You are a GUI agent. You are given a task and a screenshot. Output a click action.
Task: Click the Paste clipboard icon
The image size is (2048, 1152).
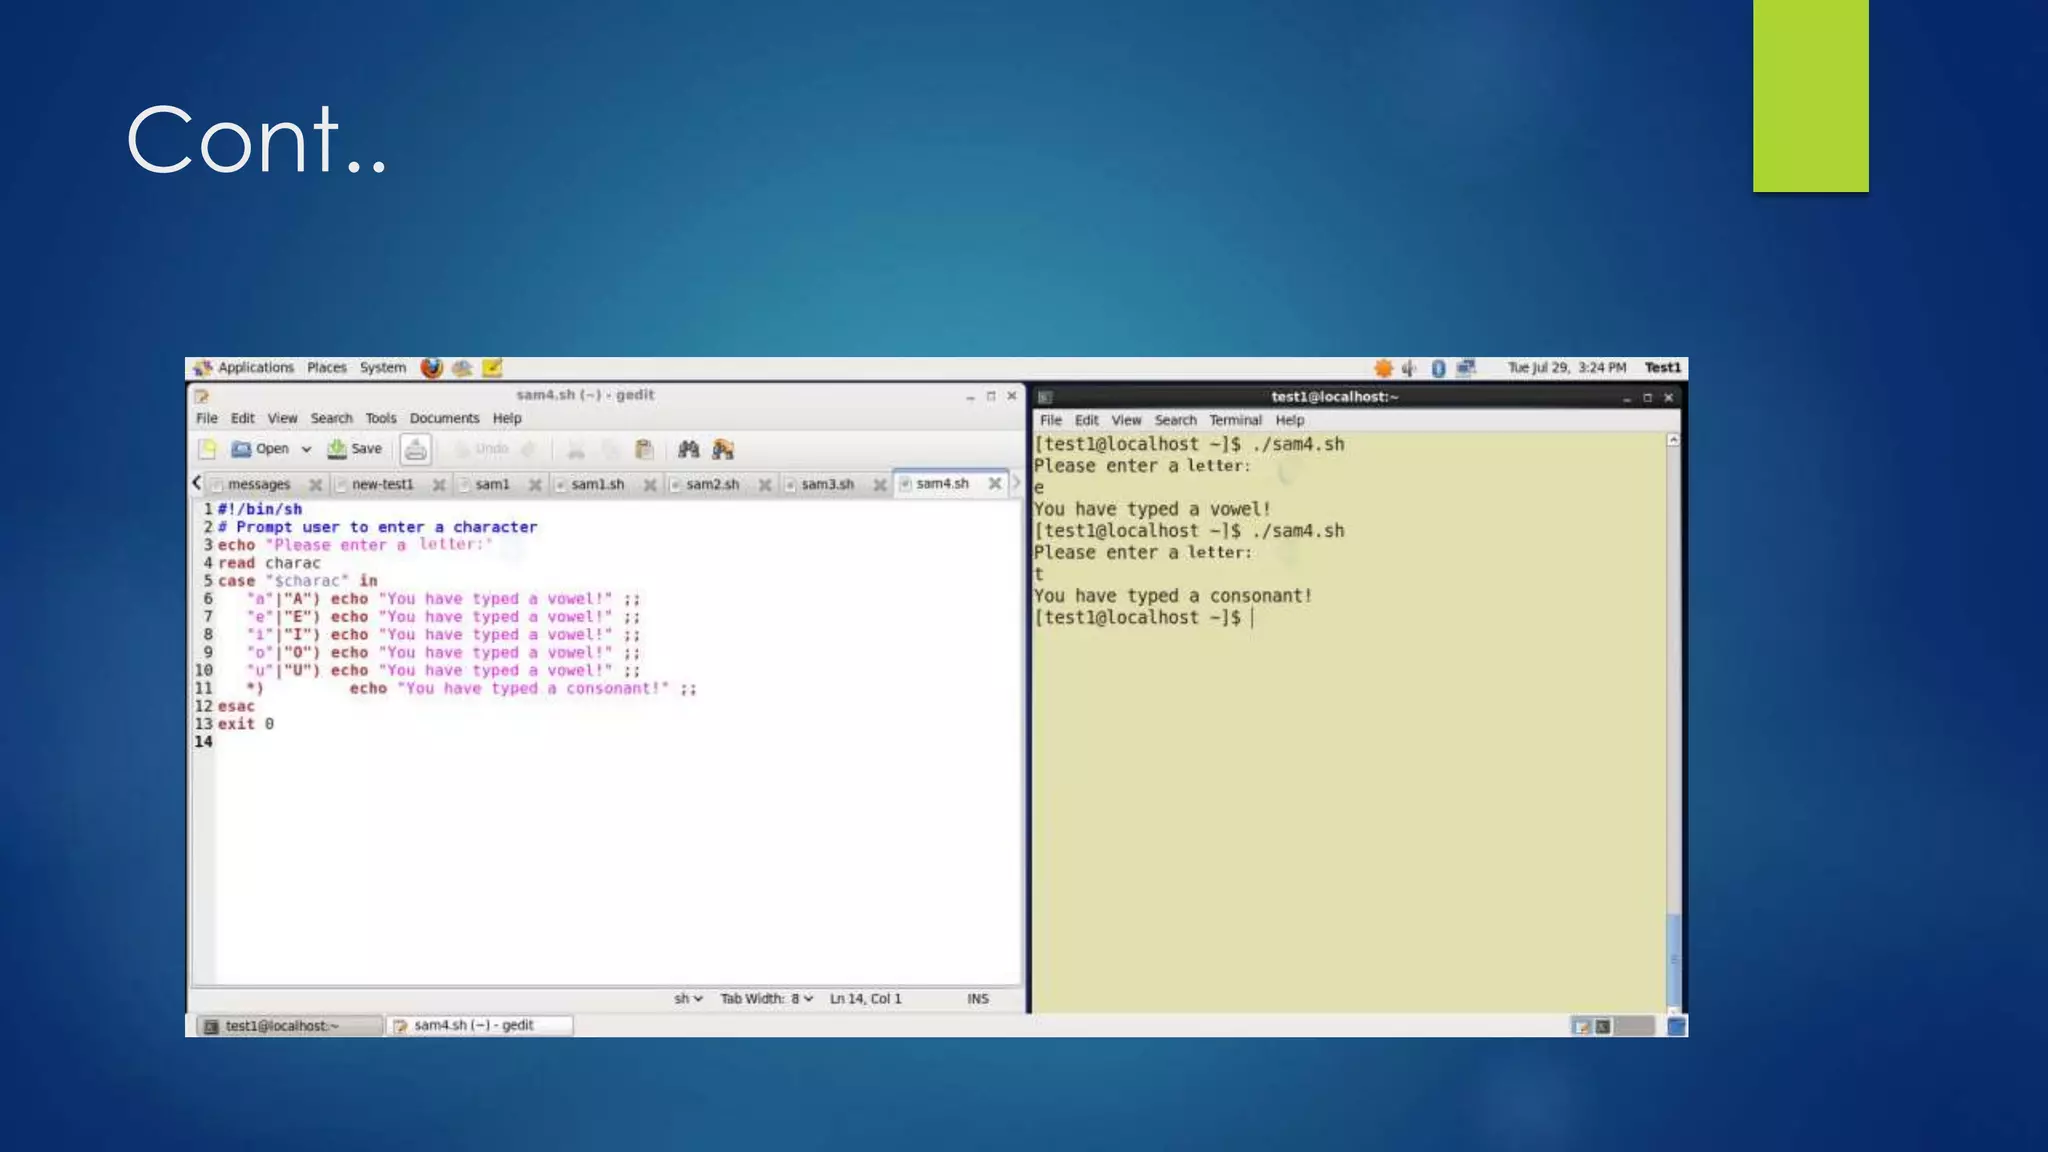644,449
